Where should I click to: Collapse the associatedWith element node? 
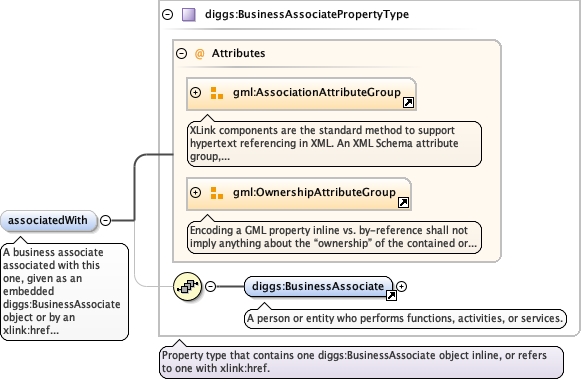tap(106, 221)
